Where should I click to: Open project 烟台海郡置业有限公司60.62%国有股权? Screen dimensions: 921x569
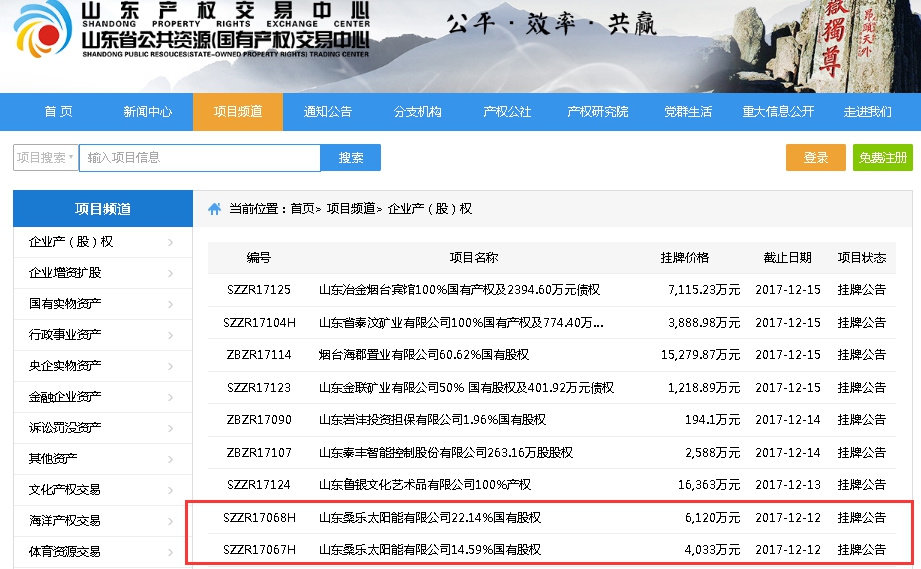(x=423, y=355)
